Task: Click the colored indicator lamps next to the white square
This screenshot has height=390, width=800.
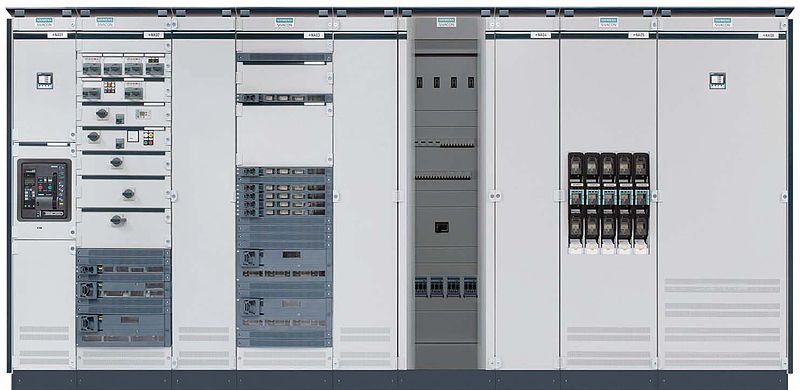Action: (x=148, y=138)
